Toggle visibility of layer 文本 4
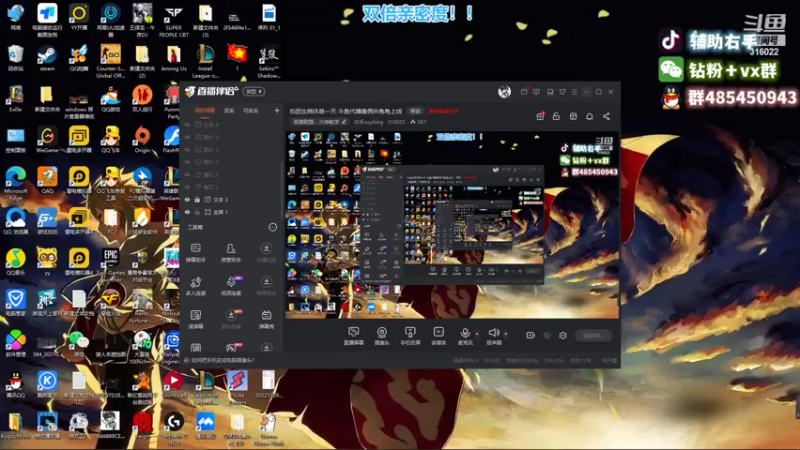Viewport: 800px width, 450px height. pyautogui.click(x=187, y=124)
